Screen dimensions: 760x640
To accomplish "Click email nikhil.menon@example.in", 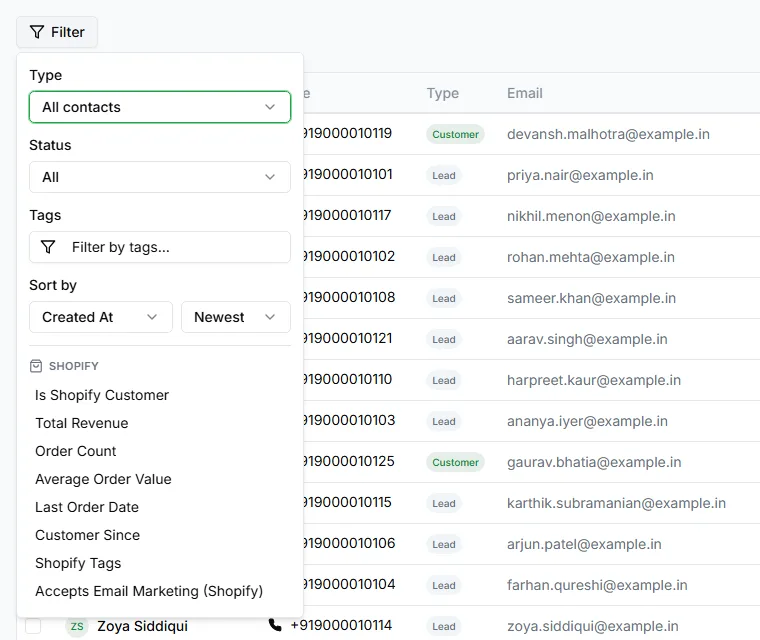I will (x=591, y=216).
